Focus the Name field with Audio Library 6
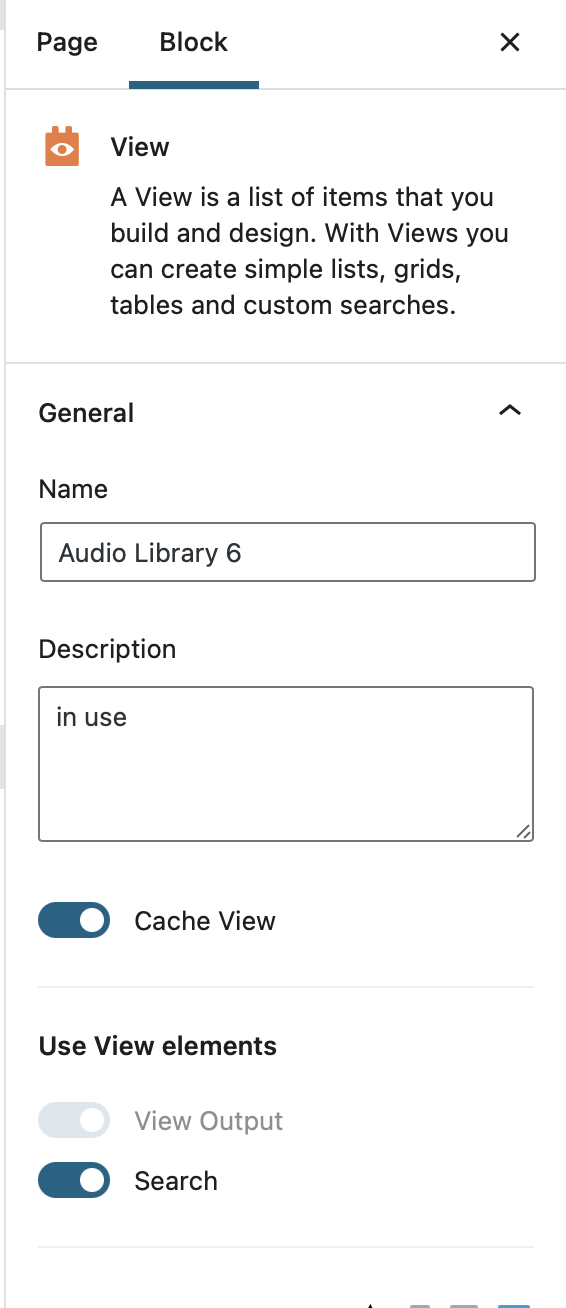This screenshot has height=1308, width=566. click(288, 552)
